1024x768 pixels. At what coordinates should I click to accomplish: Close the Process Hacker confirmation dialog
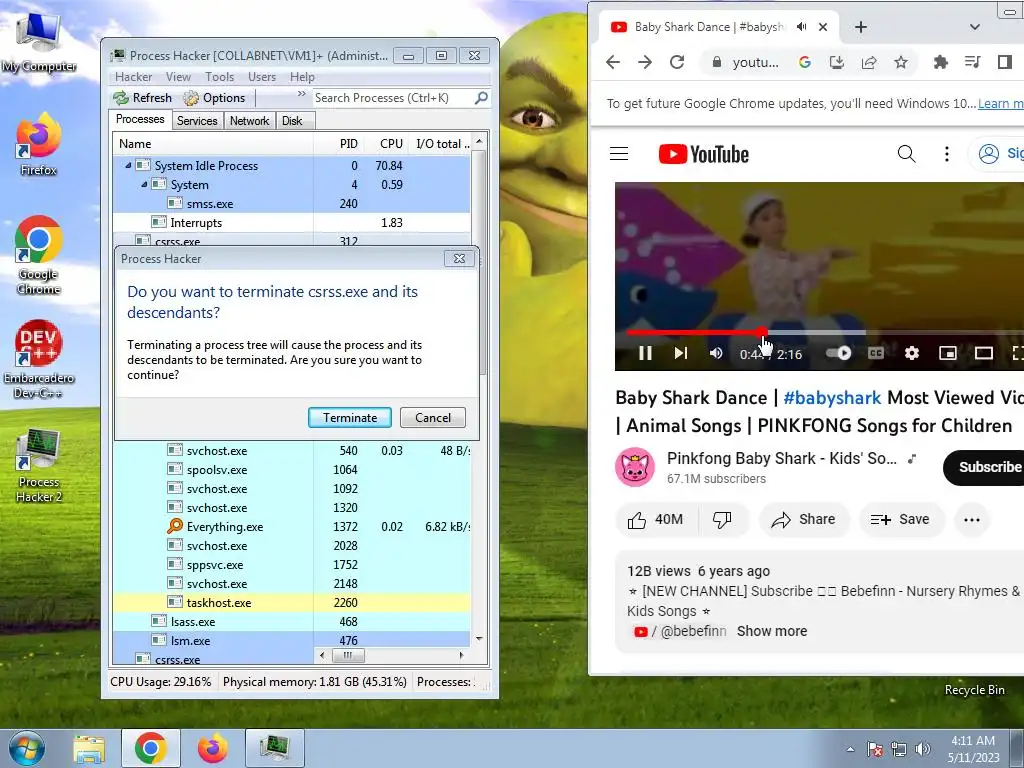coord(459,259)
